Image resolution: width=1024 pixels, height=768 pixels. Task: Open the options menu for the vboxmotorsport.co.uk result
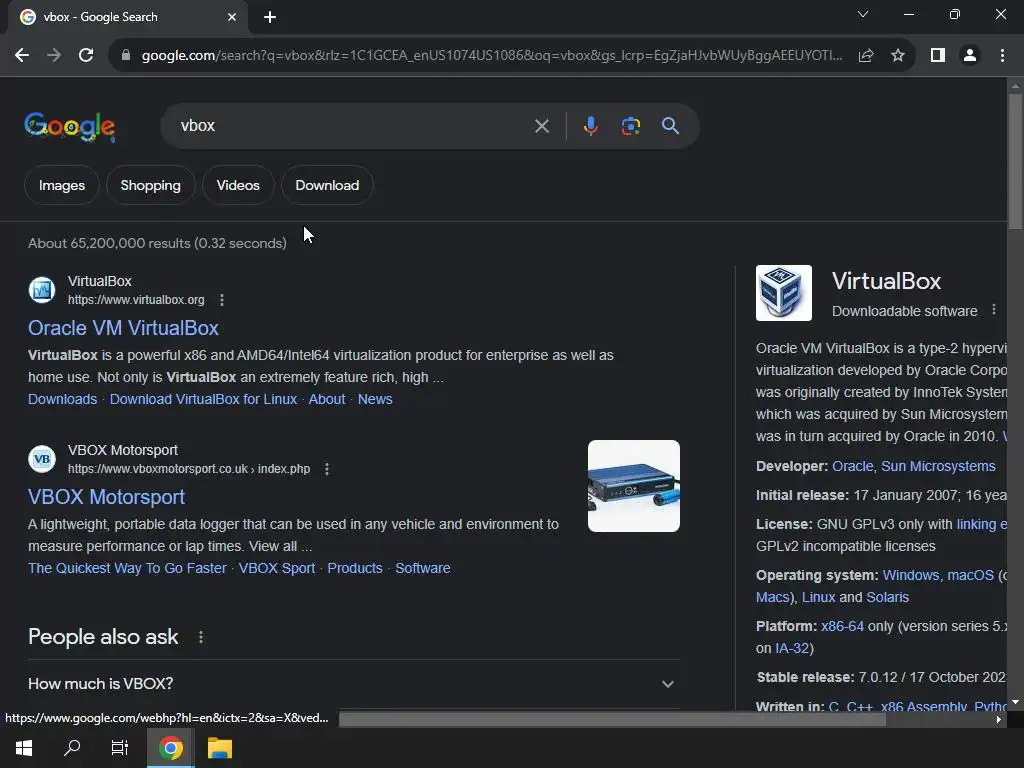(327, 469)
